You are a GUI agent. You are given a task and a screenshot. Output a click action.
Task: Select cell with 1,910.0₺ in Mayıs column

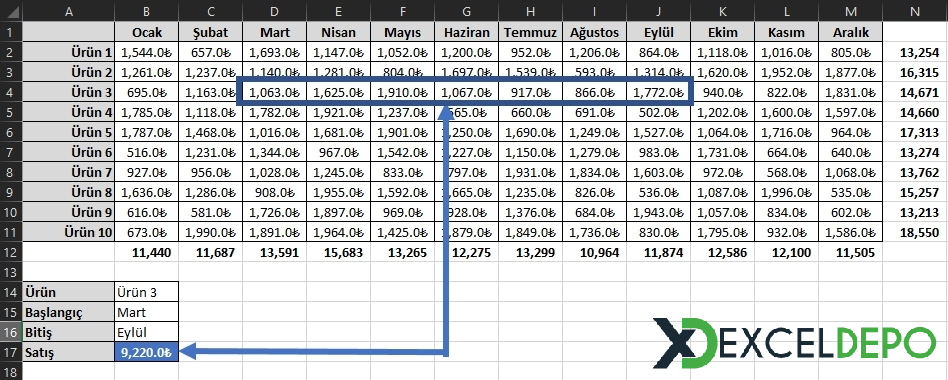[x=403, y=92]
